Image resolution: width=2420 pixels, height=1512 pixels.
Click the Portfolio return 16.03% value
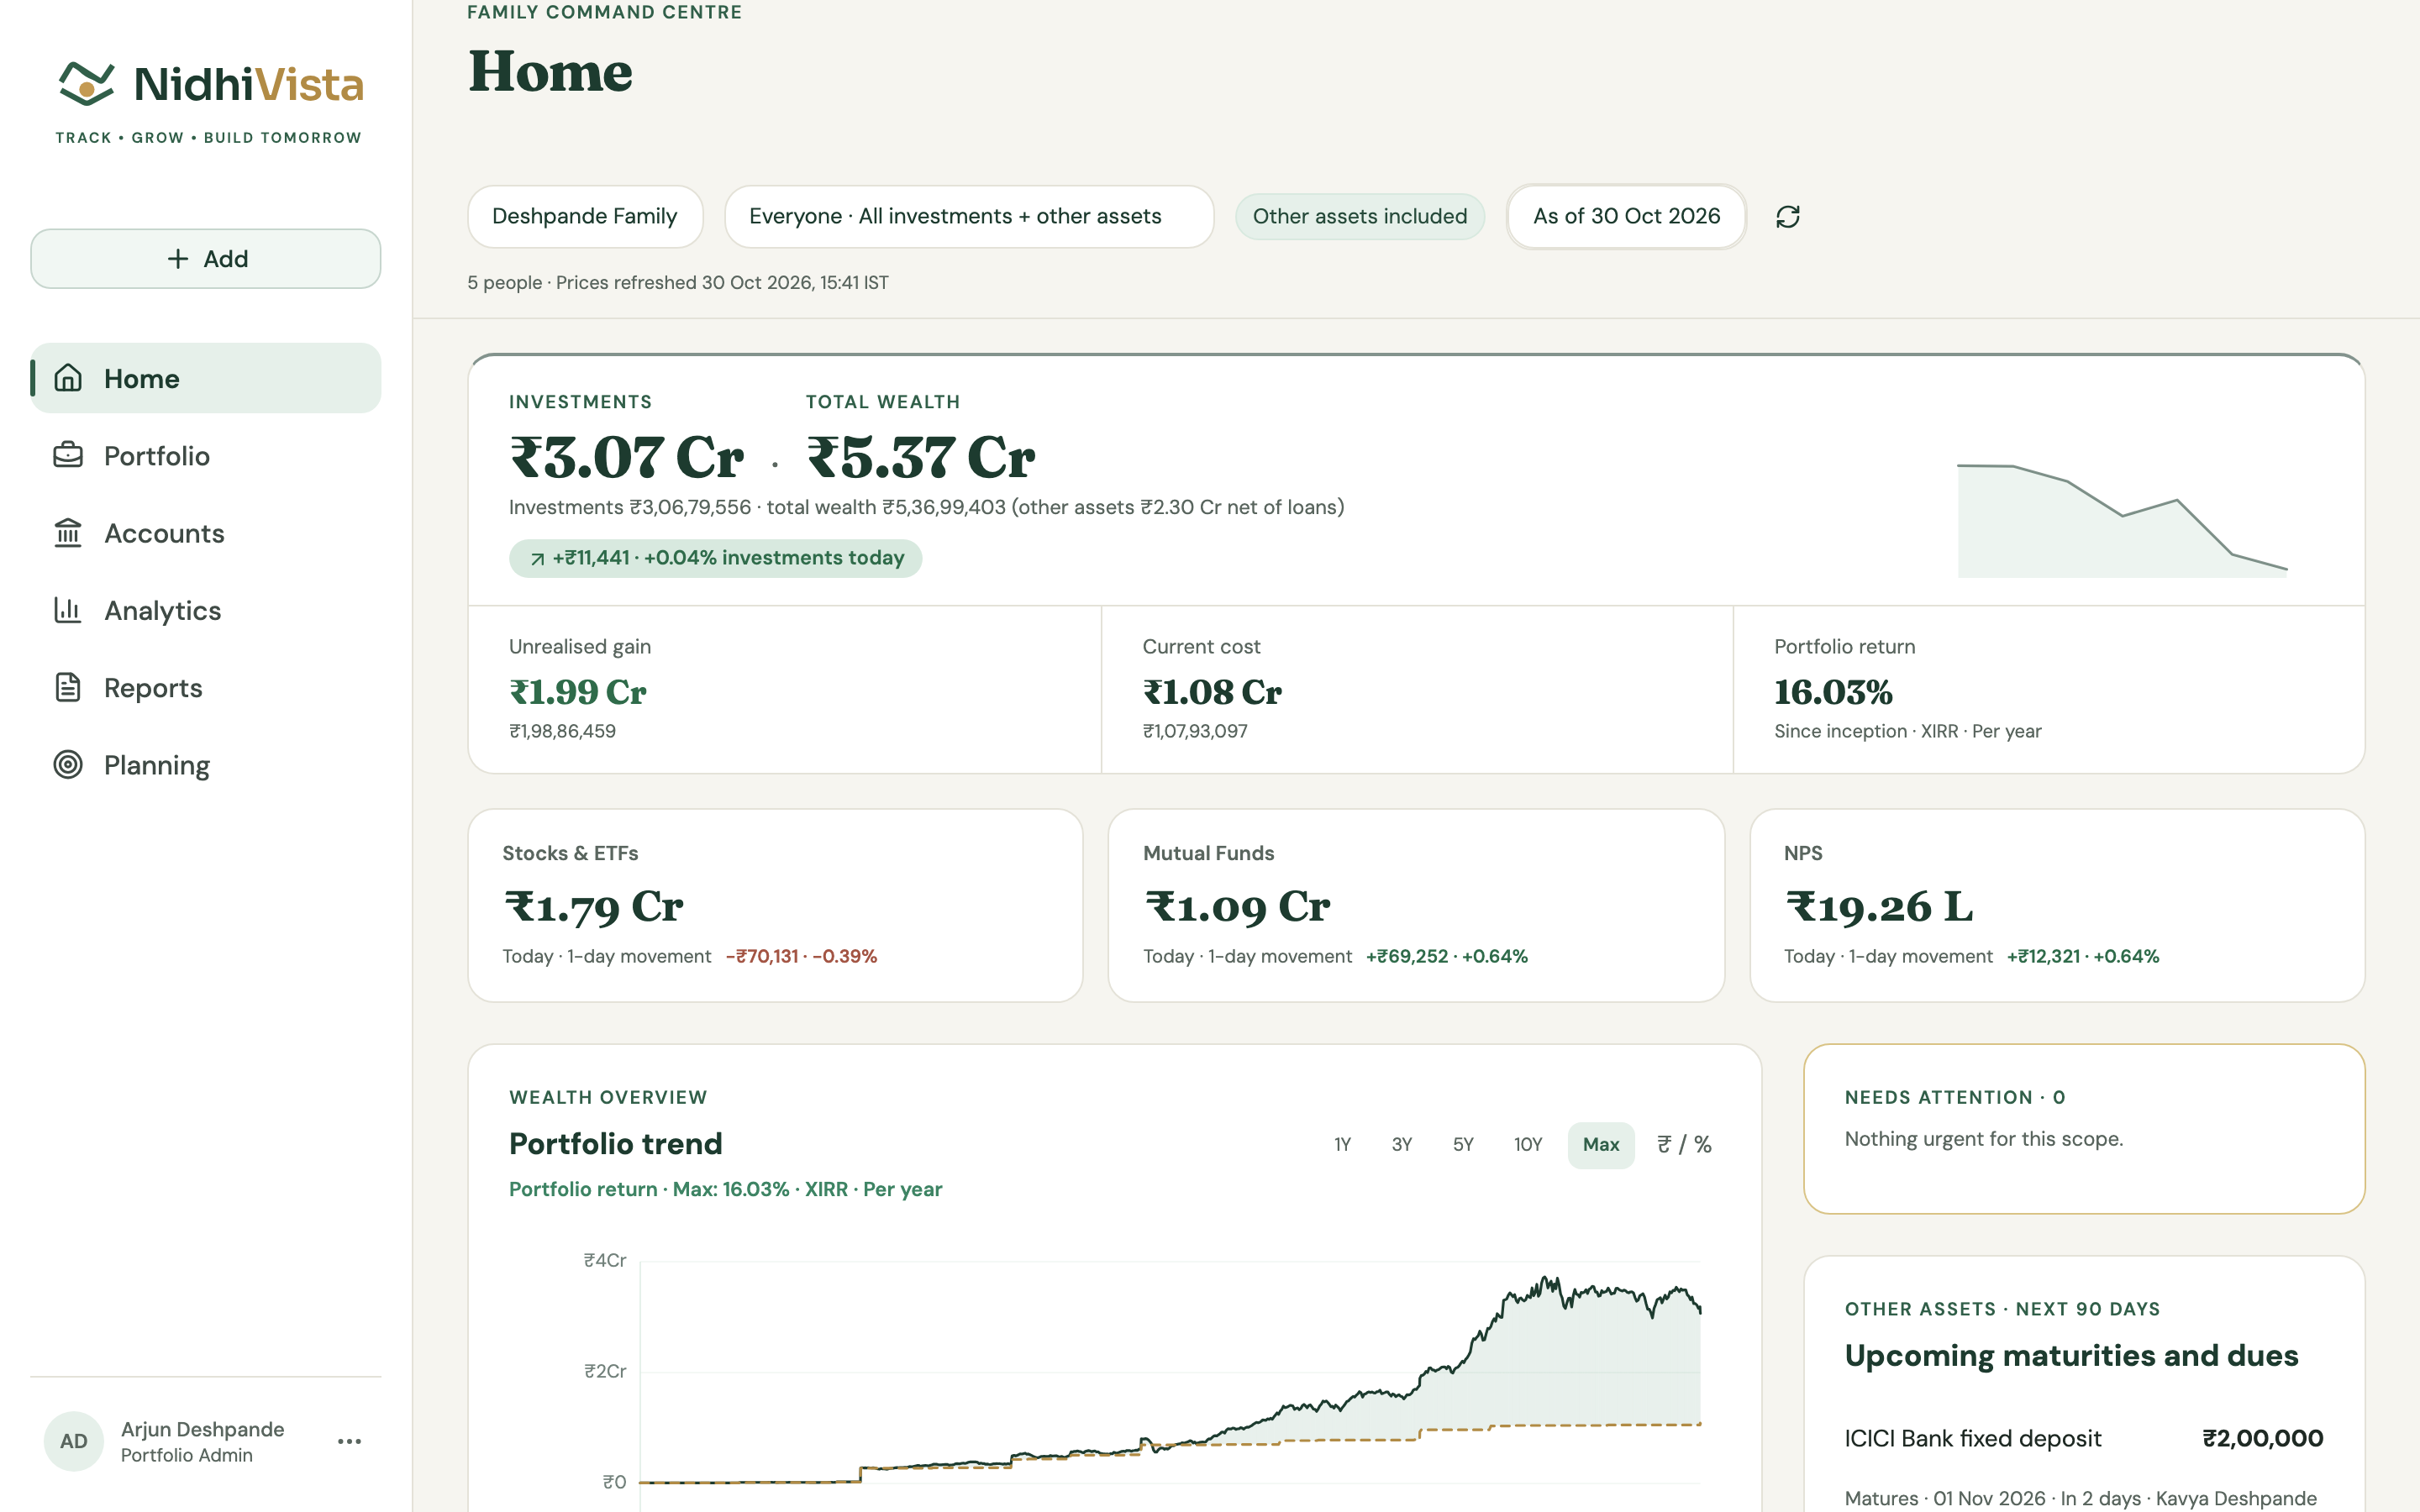coord(1833,692)
